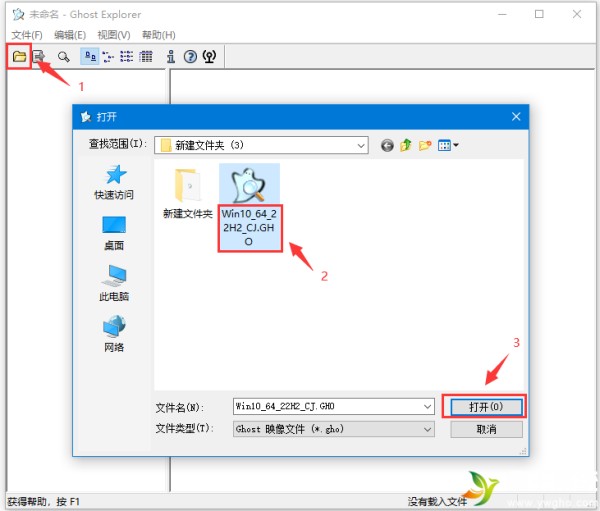Click the magnifier search toolbar icon

coord(64,57)
